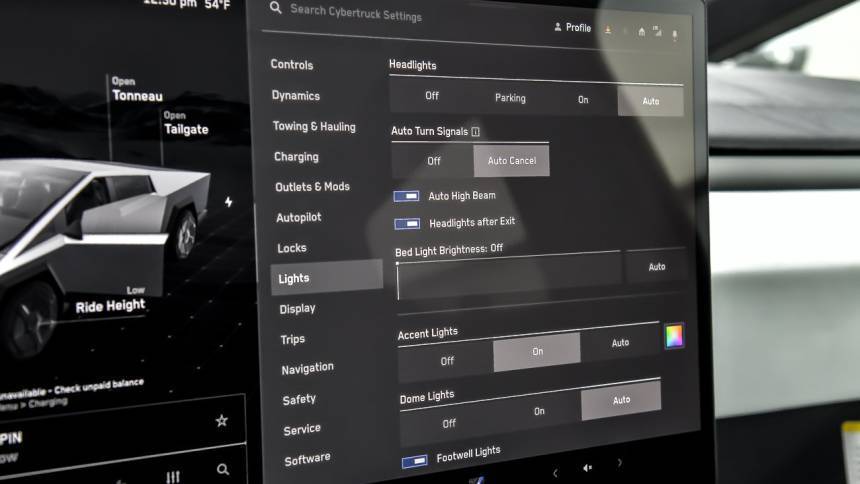Open the Controls settings section
860x484 pixels.
pyautogui.click(x=292, y=65)
